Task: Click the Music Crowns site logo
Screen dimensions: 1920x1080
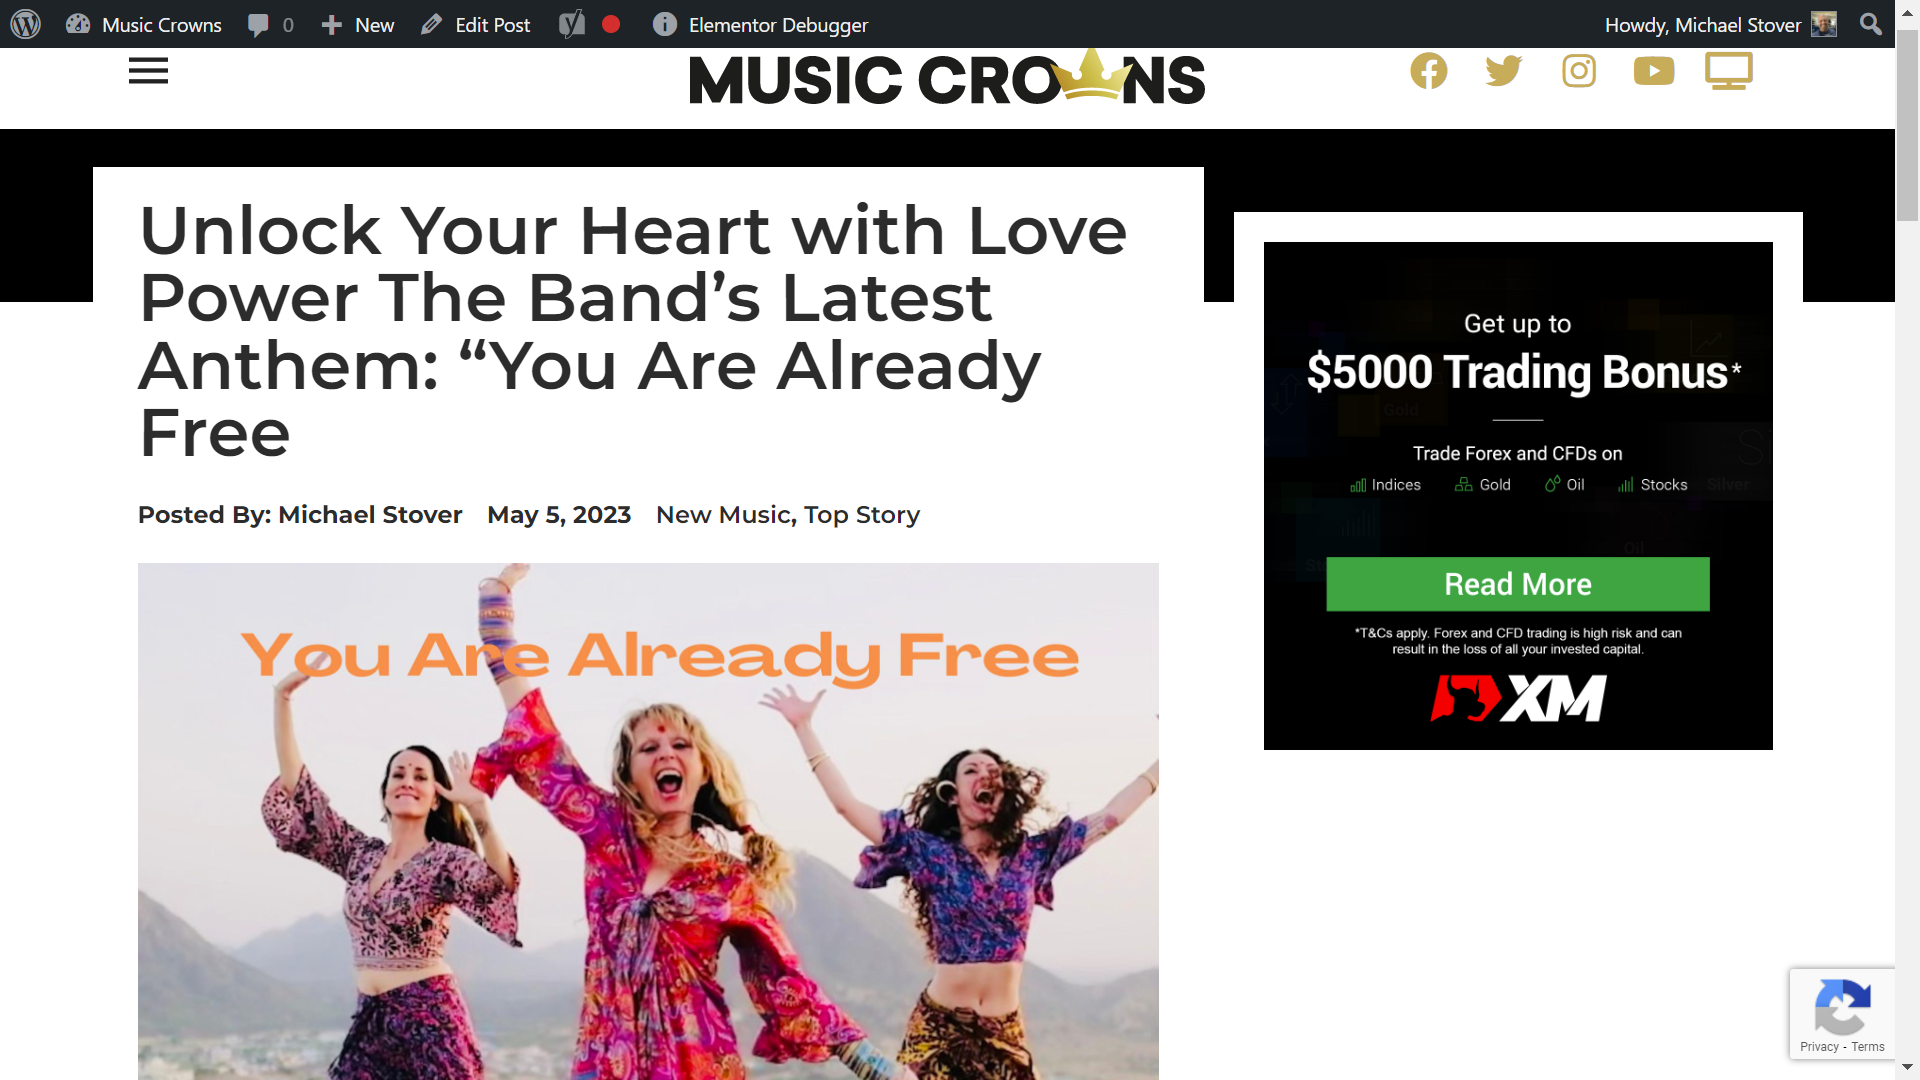Action: (947, 78)
